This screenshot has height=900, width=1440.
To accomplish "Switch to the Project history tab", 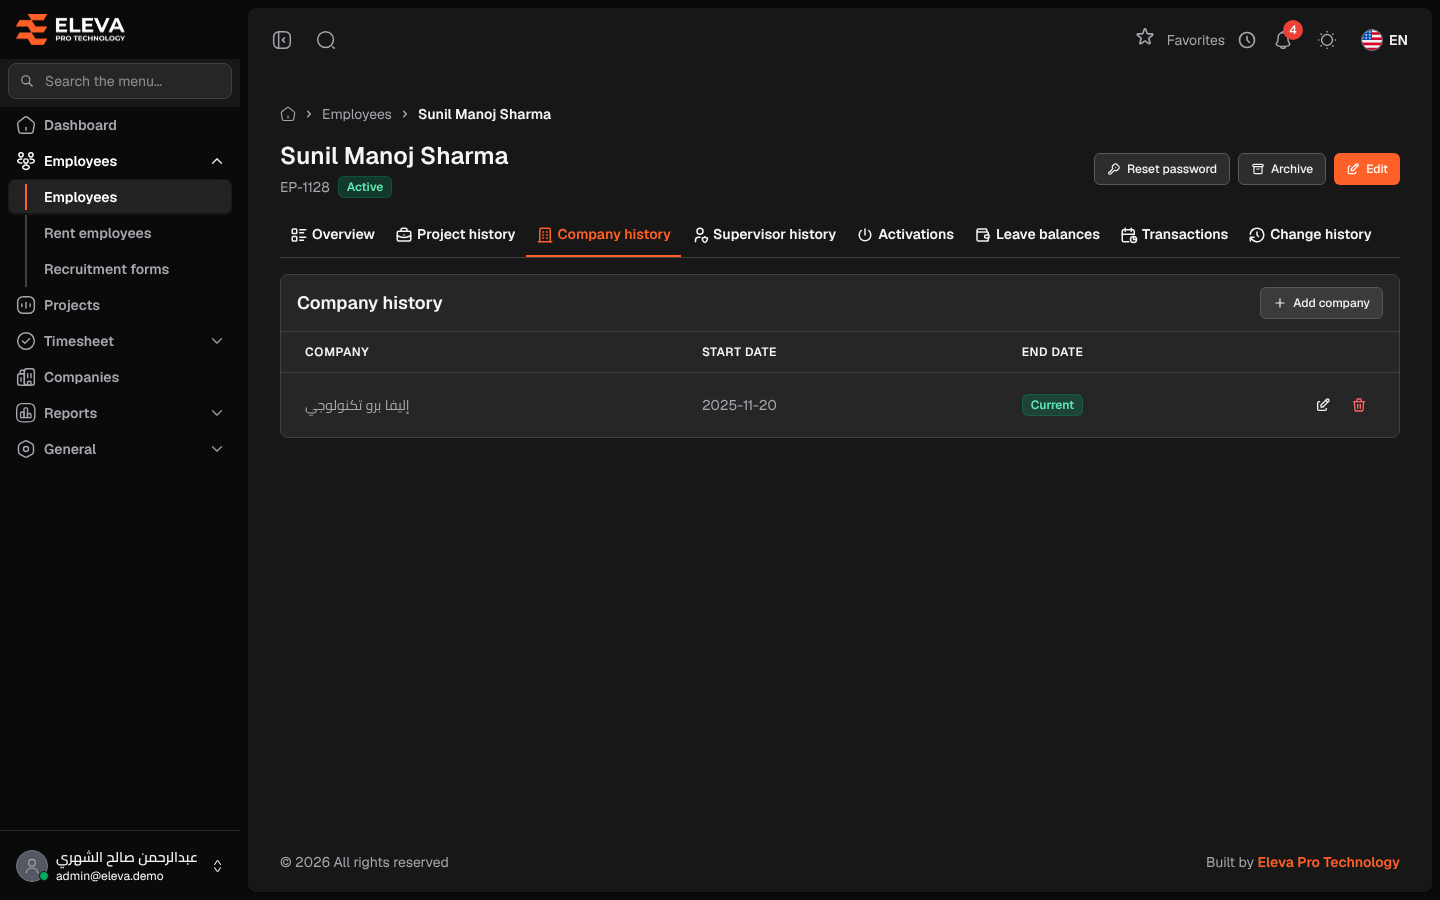I will pos(455,235).
